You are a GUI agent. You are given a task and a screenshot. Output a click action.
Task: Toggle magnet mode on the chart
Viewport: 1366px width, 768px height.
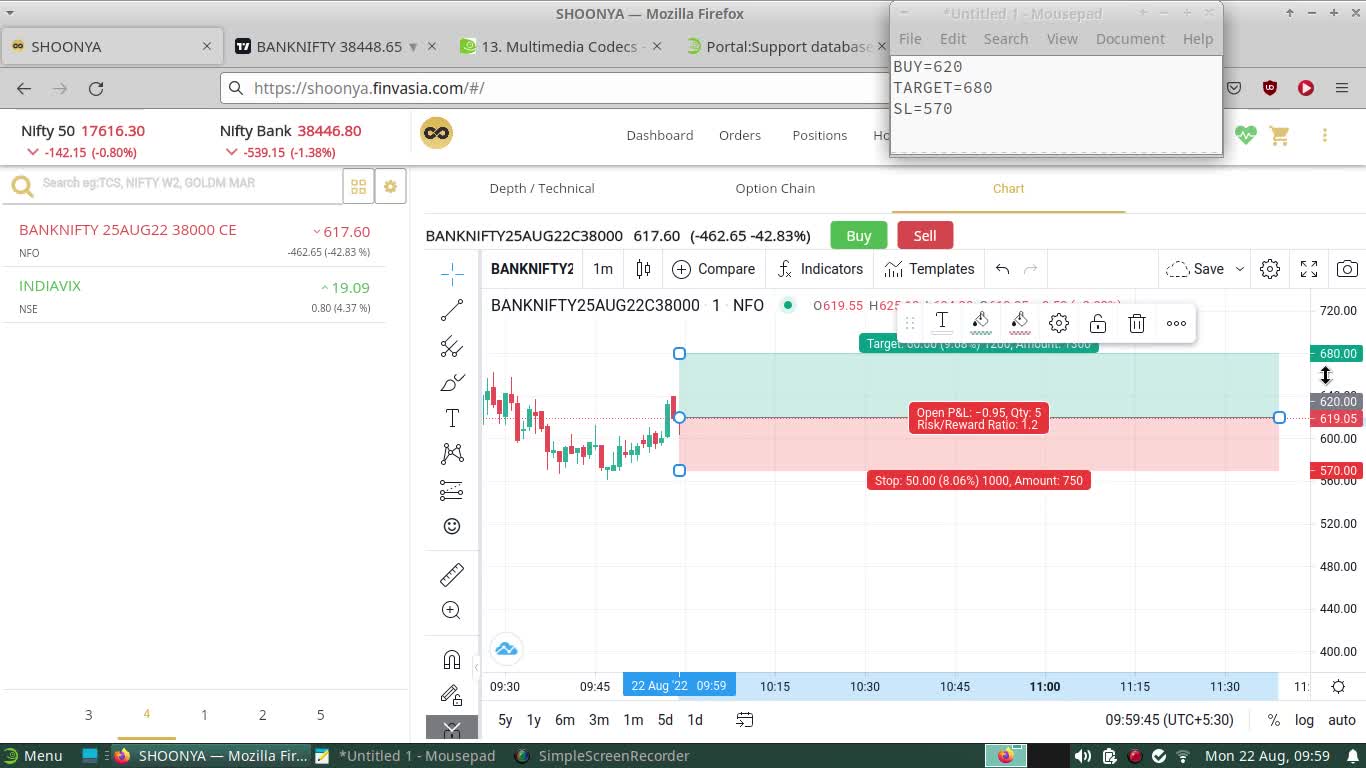tap(452, 659)
